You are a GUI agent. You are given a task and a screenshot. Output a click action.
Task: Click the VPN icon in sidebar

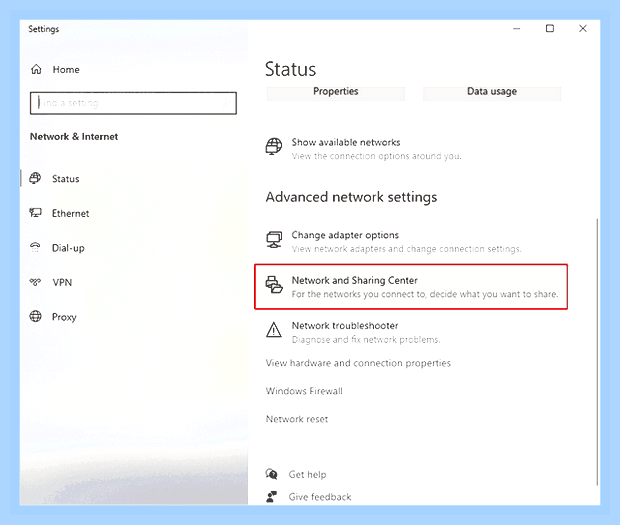pyautogui.click(x=35, y=282)
